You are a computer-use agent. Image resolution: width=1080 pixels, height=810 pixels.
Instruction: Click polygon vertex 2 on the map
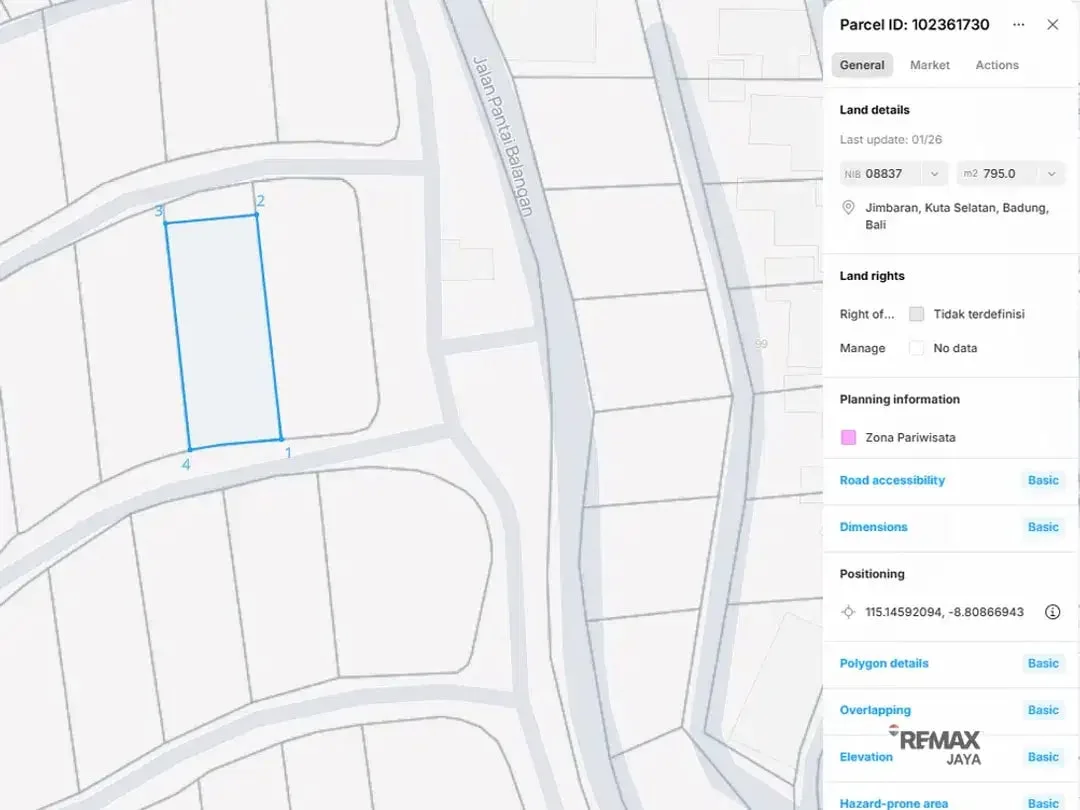click(x=256, y=215)
